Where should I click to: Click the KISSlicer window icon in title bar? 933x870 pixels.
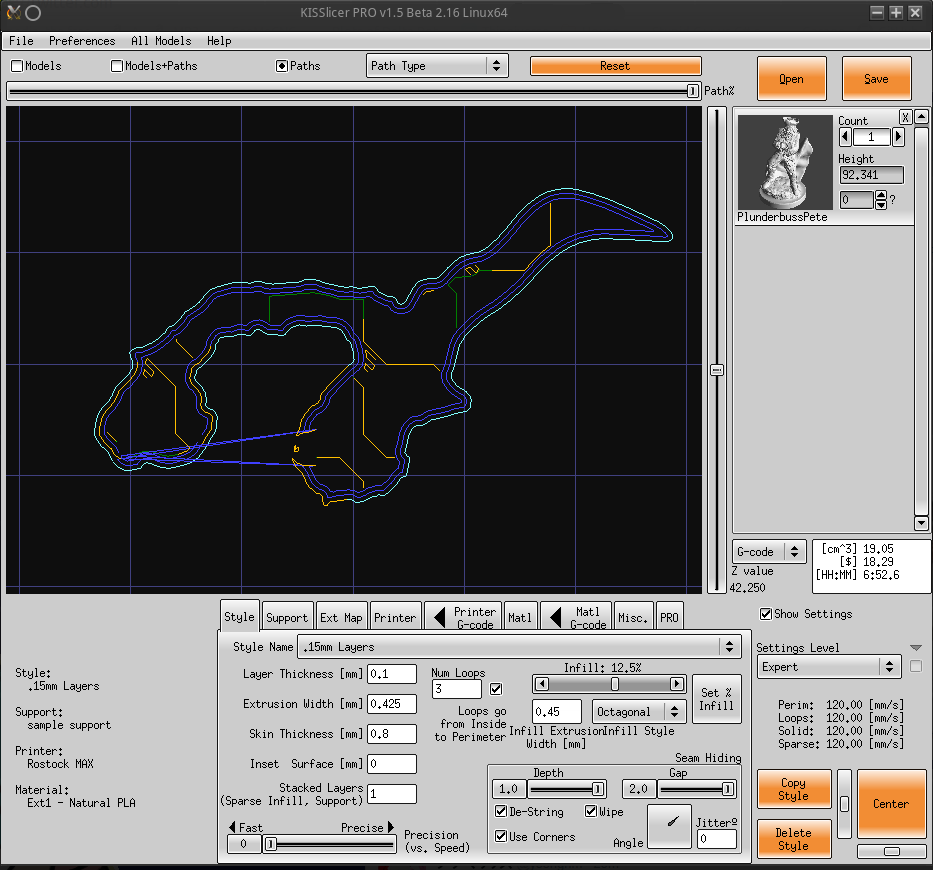click(13, 12)
